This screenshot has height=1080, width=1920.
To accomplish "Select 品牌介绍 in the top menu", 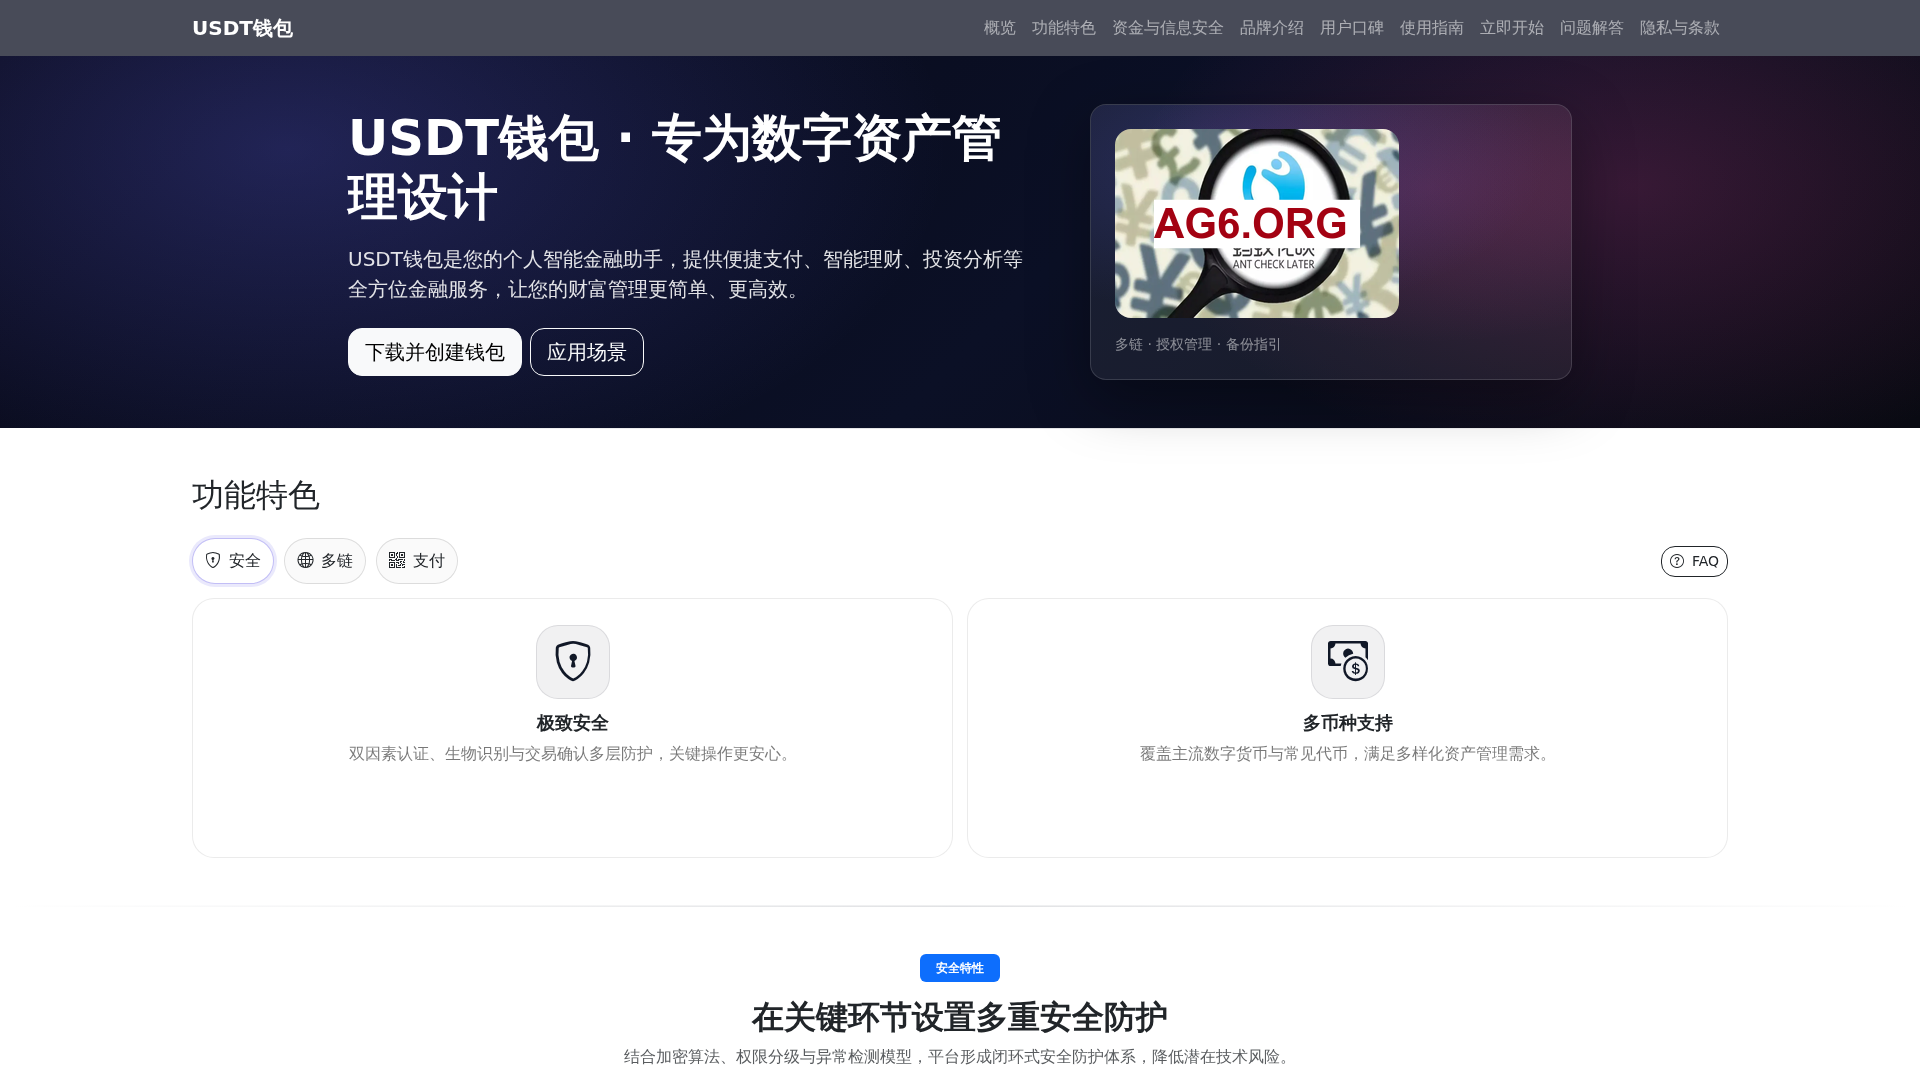I will pyautogui.click(x=1271, y=28).
